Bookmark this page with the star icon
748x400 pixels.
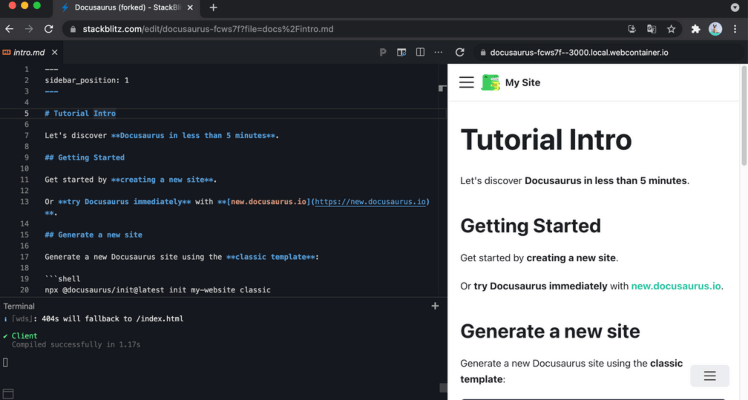[671, 29]
